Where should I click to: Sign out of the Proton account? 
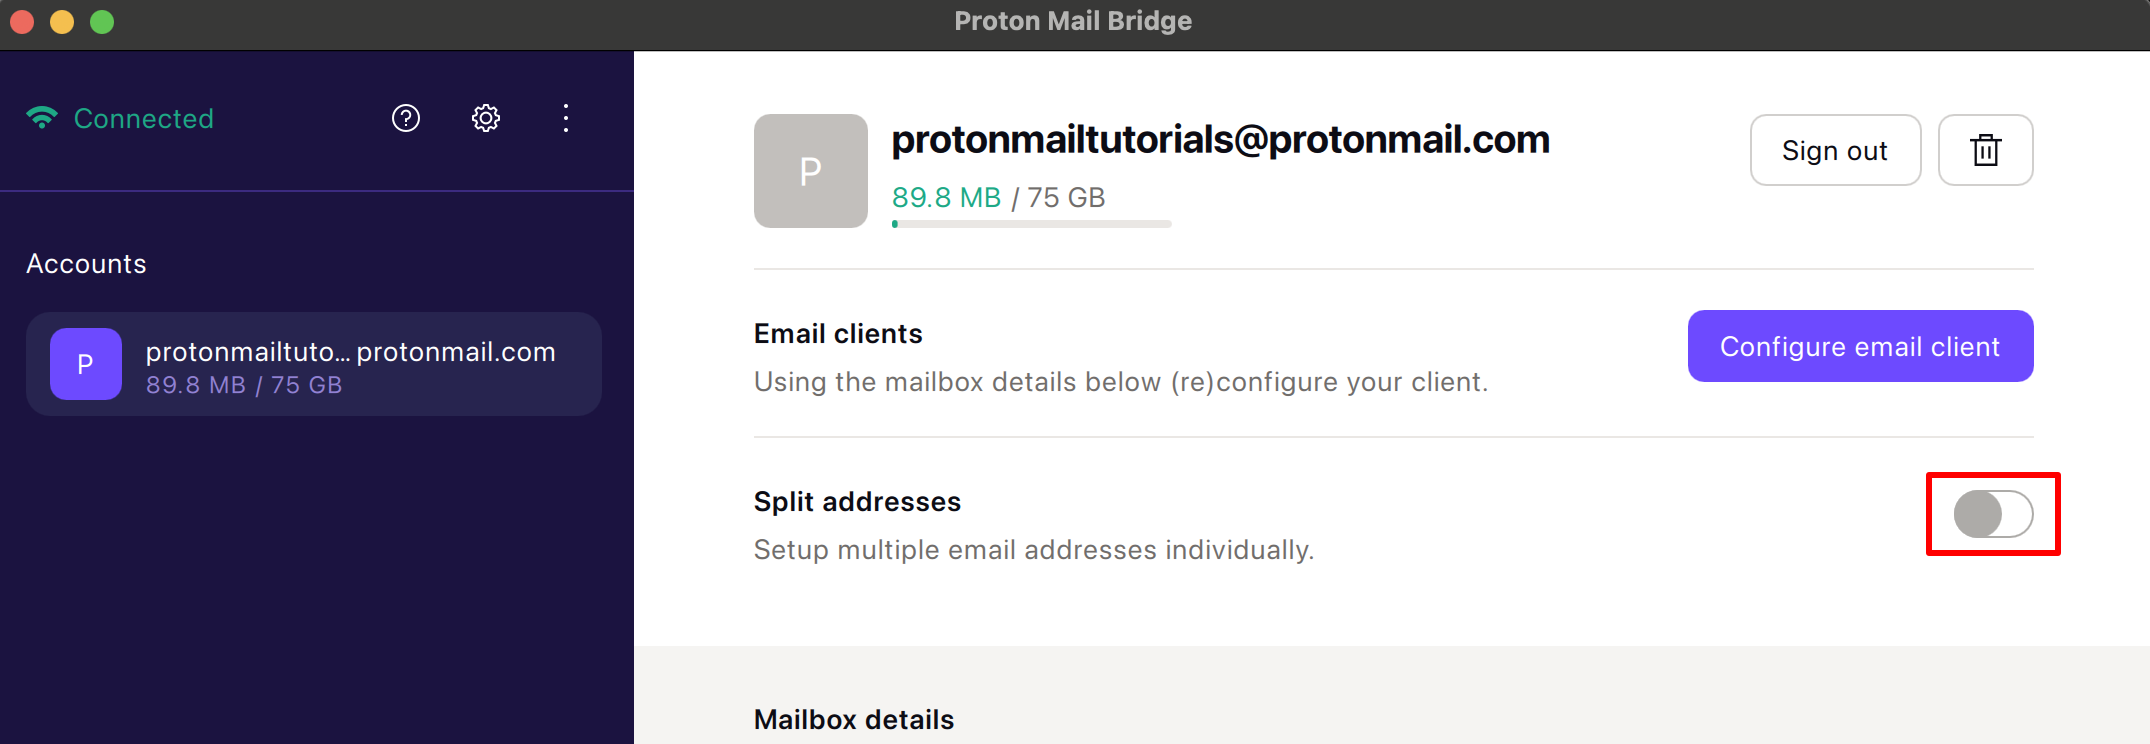click(x=1835, y=150)
